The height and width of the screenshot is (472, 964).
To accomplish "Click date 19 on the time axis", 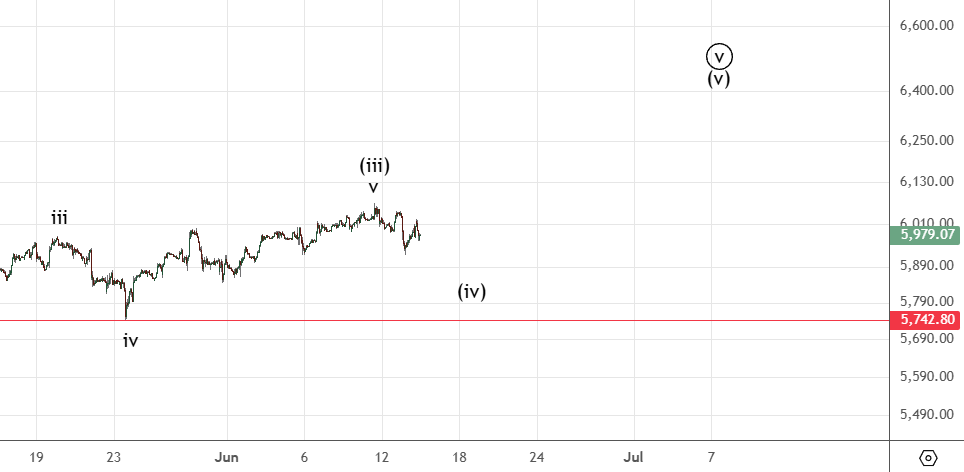I will [x=36, y=455].
